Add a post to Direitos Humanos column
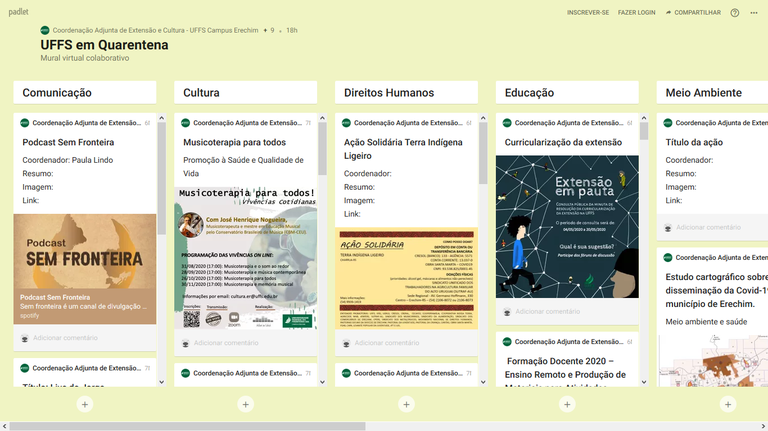Screen dimensions: 768x431 click(406, 405)
